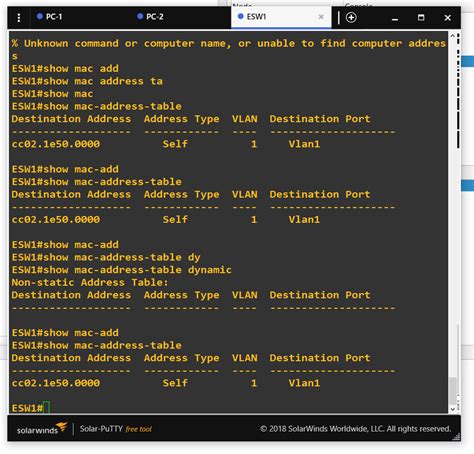Click the SolarWinds copyright notice text
This screenshot has width=474, height=454.
pyautogui.click(x=355, y=429)
